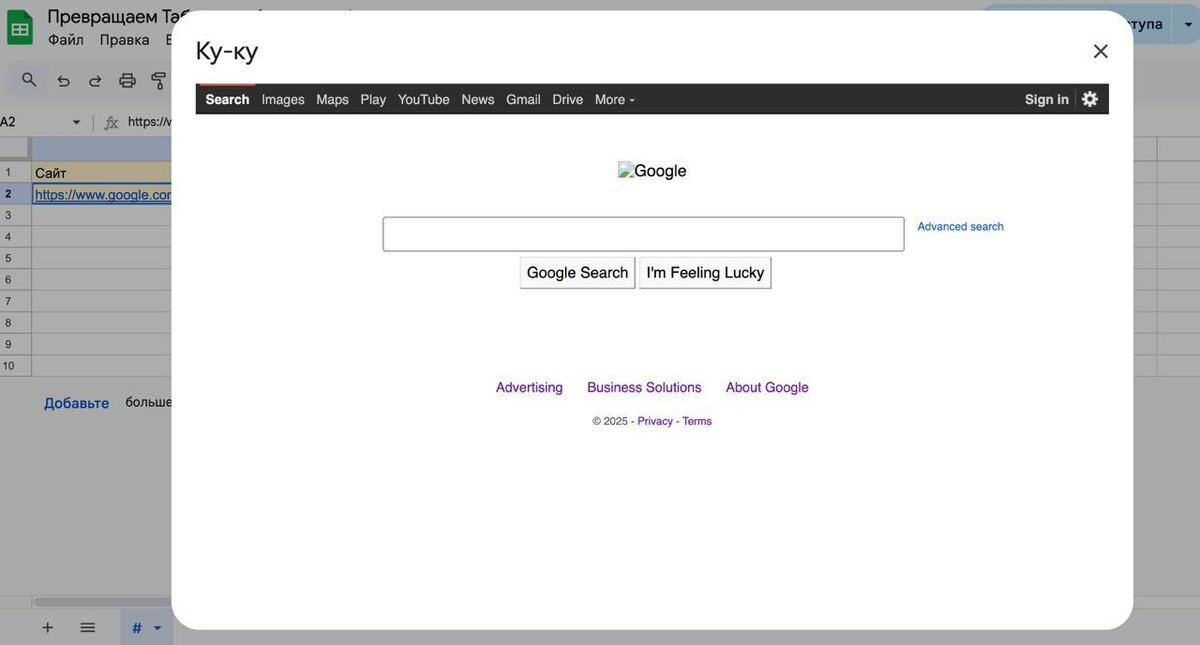Click the search magnifier in Sheets toolbar

pyautogui.click(x=29, y=80)
